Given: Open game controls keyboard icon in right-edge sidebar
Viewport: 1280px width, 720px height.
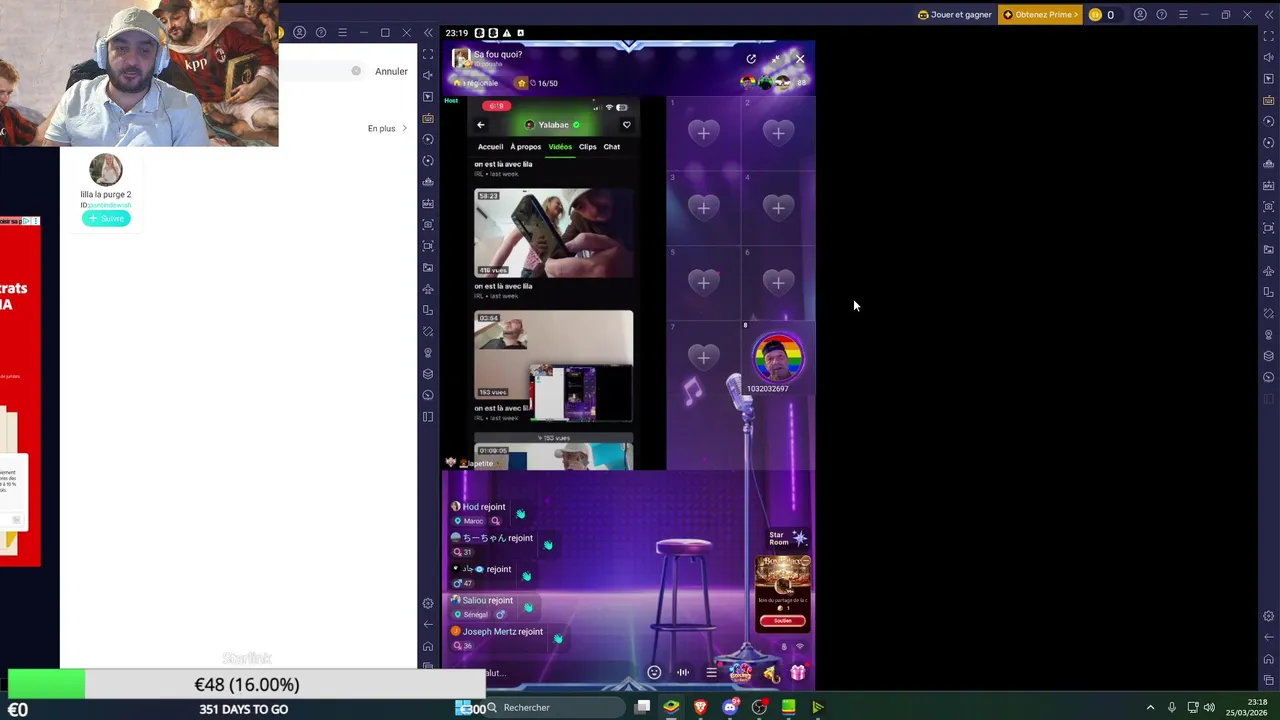Looking at the screenshot, I should (1269, 100).
